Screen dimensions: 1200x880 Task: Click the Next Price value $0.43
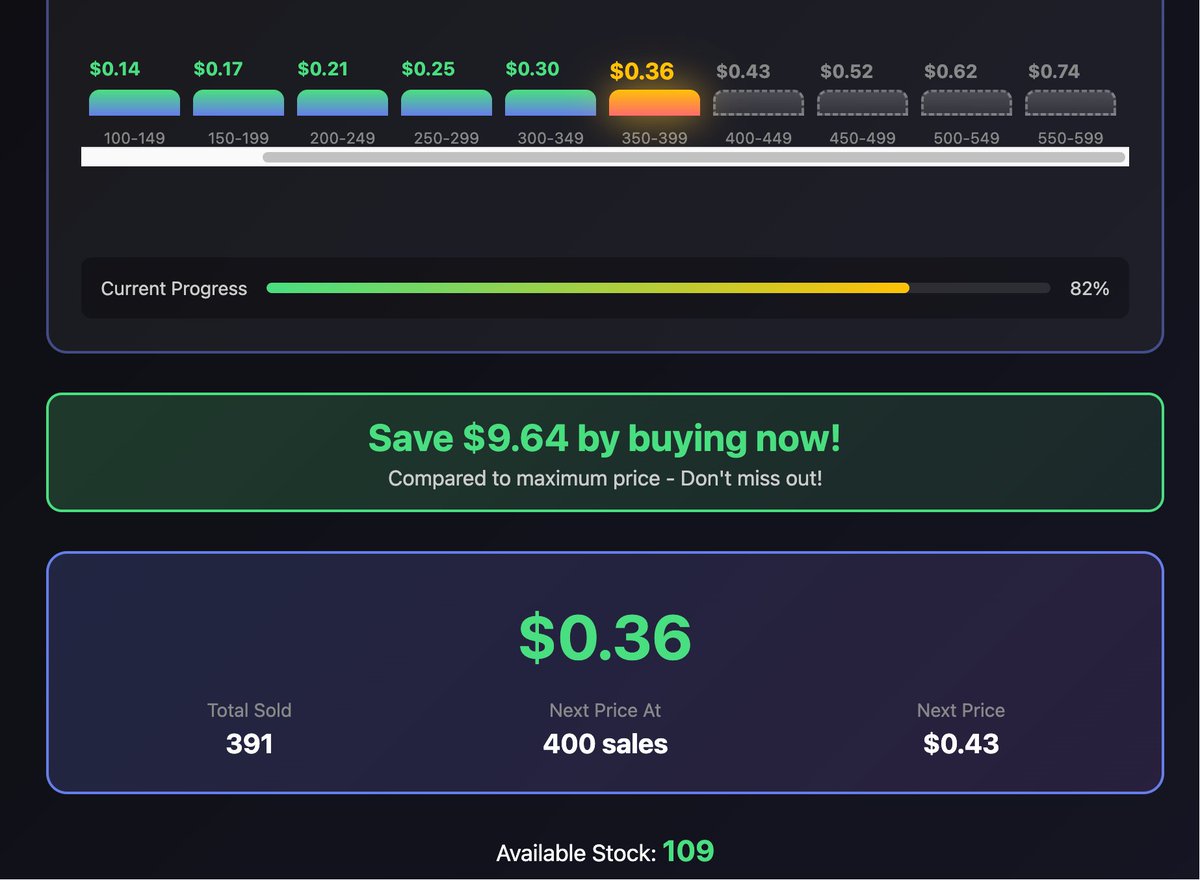tap(961, 744)
